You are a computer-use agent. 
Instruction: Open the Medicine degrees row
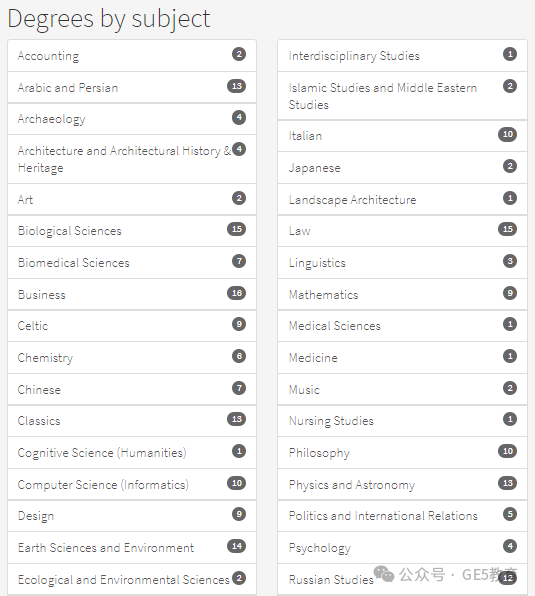click(x=402, y=358)
